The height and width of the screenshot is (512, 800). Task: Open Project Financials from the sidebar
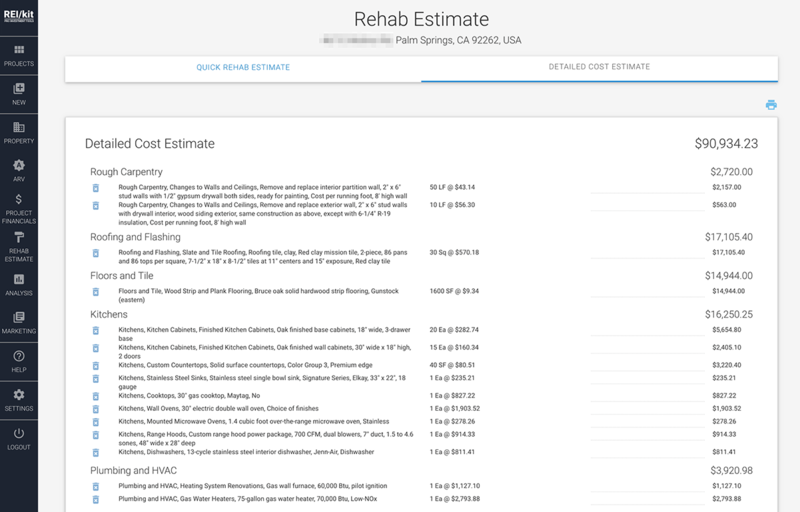19,209
